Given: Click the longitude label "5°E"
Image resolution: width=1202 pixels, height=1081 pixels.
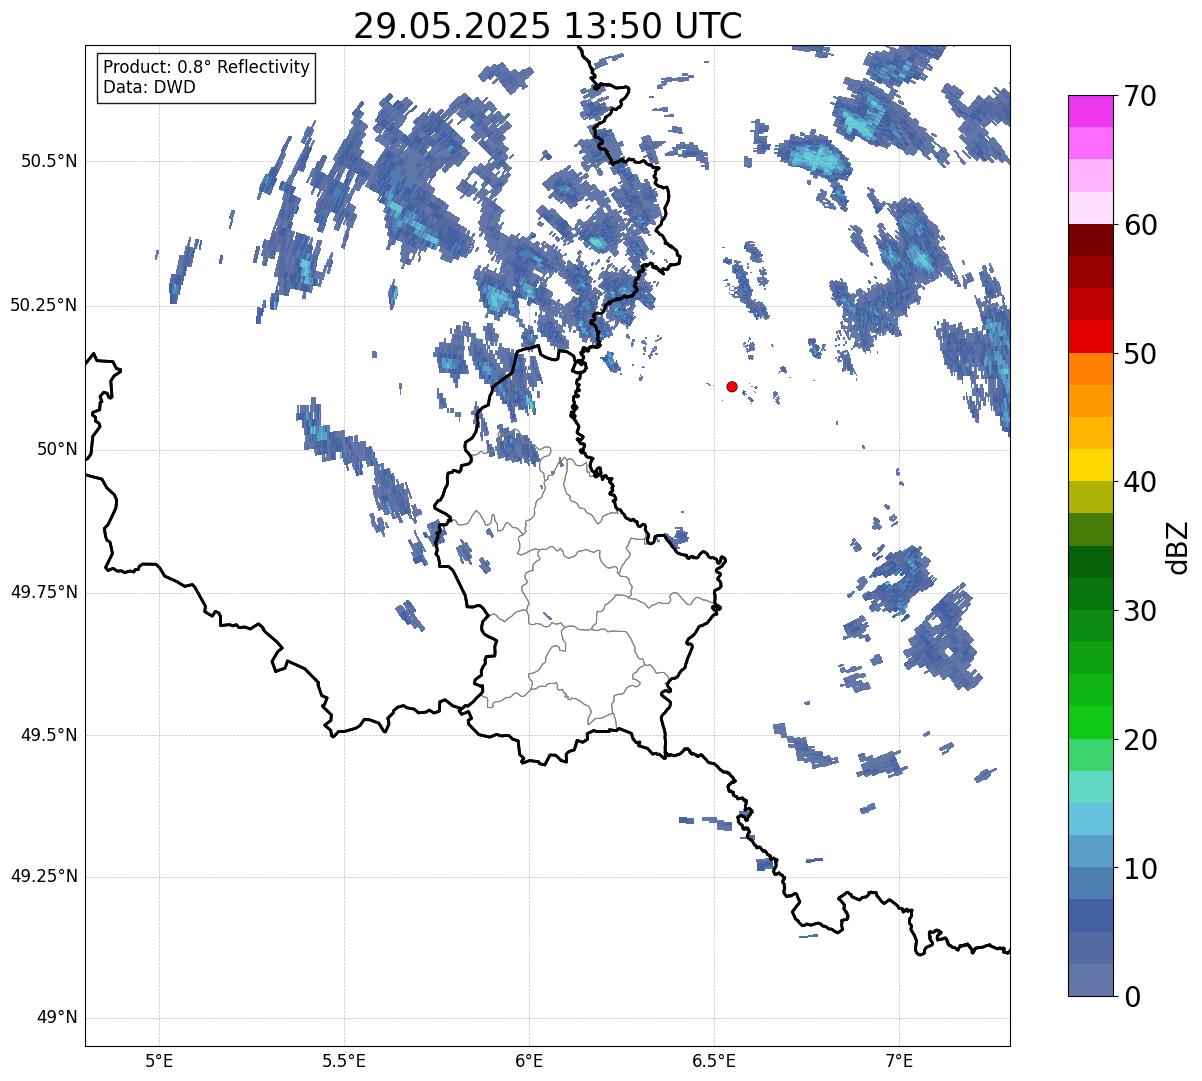Looking at the screenshot, I should click(159, 1061).
